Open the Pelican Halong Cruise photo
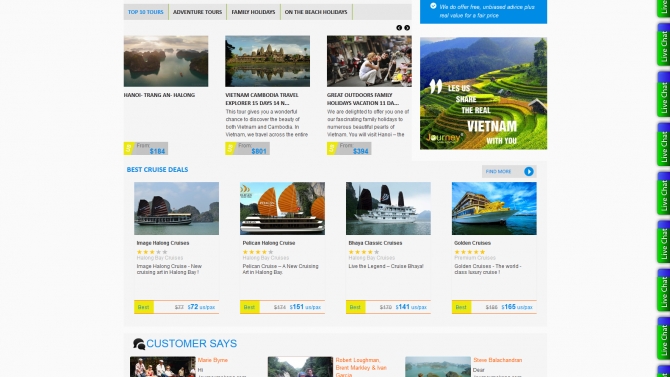 pos(282,209)
